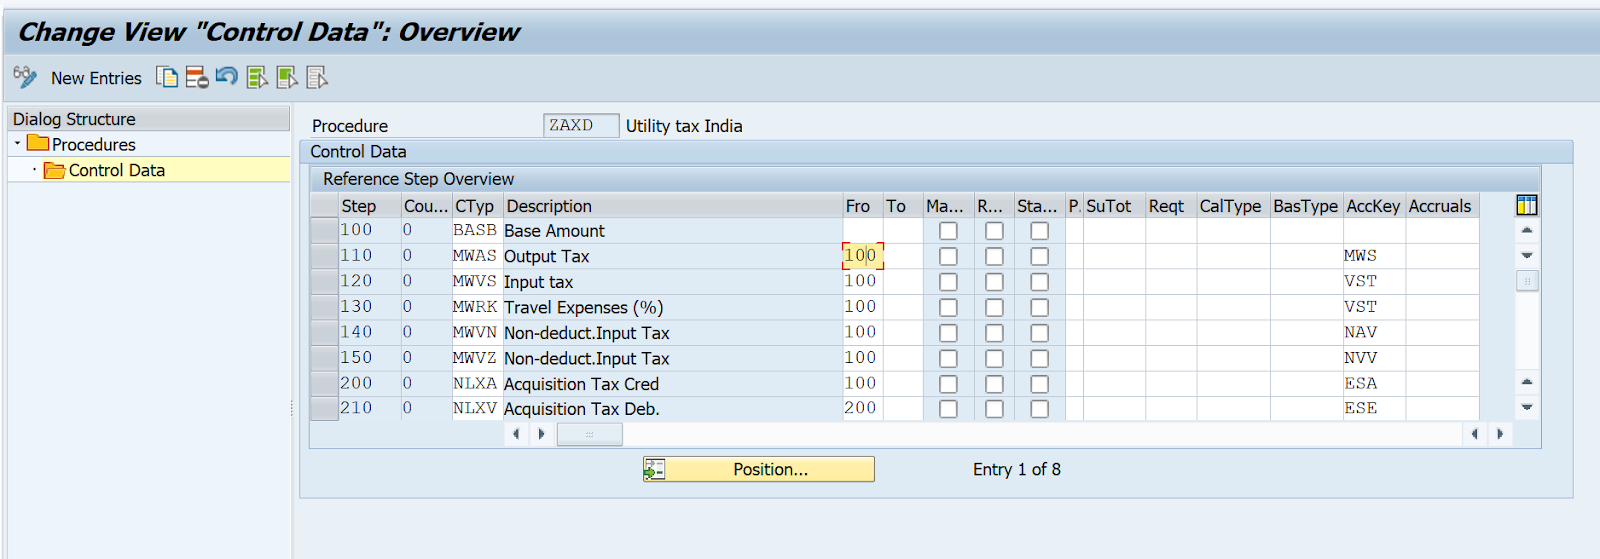This screenshot has height=559, width=1600.
Task: Click the Position... button
Action: (x=759, y=469)
